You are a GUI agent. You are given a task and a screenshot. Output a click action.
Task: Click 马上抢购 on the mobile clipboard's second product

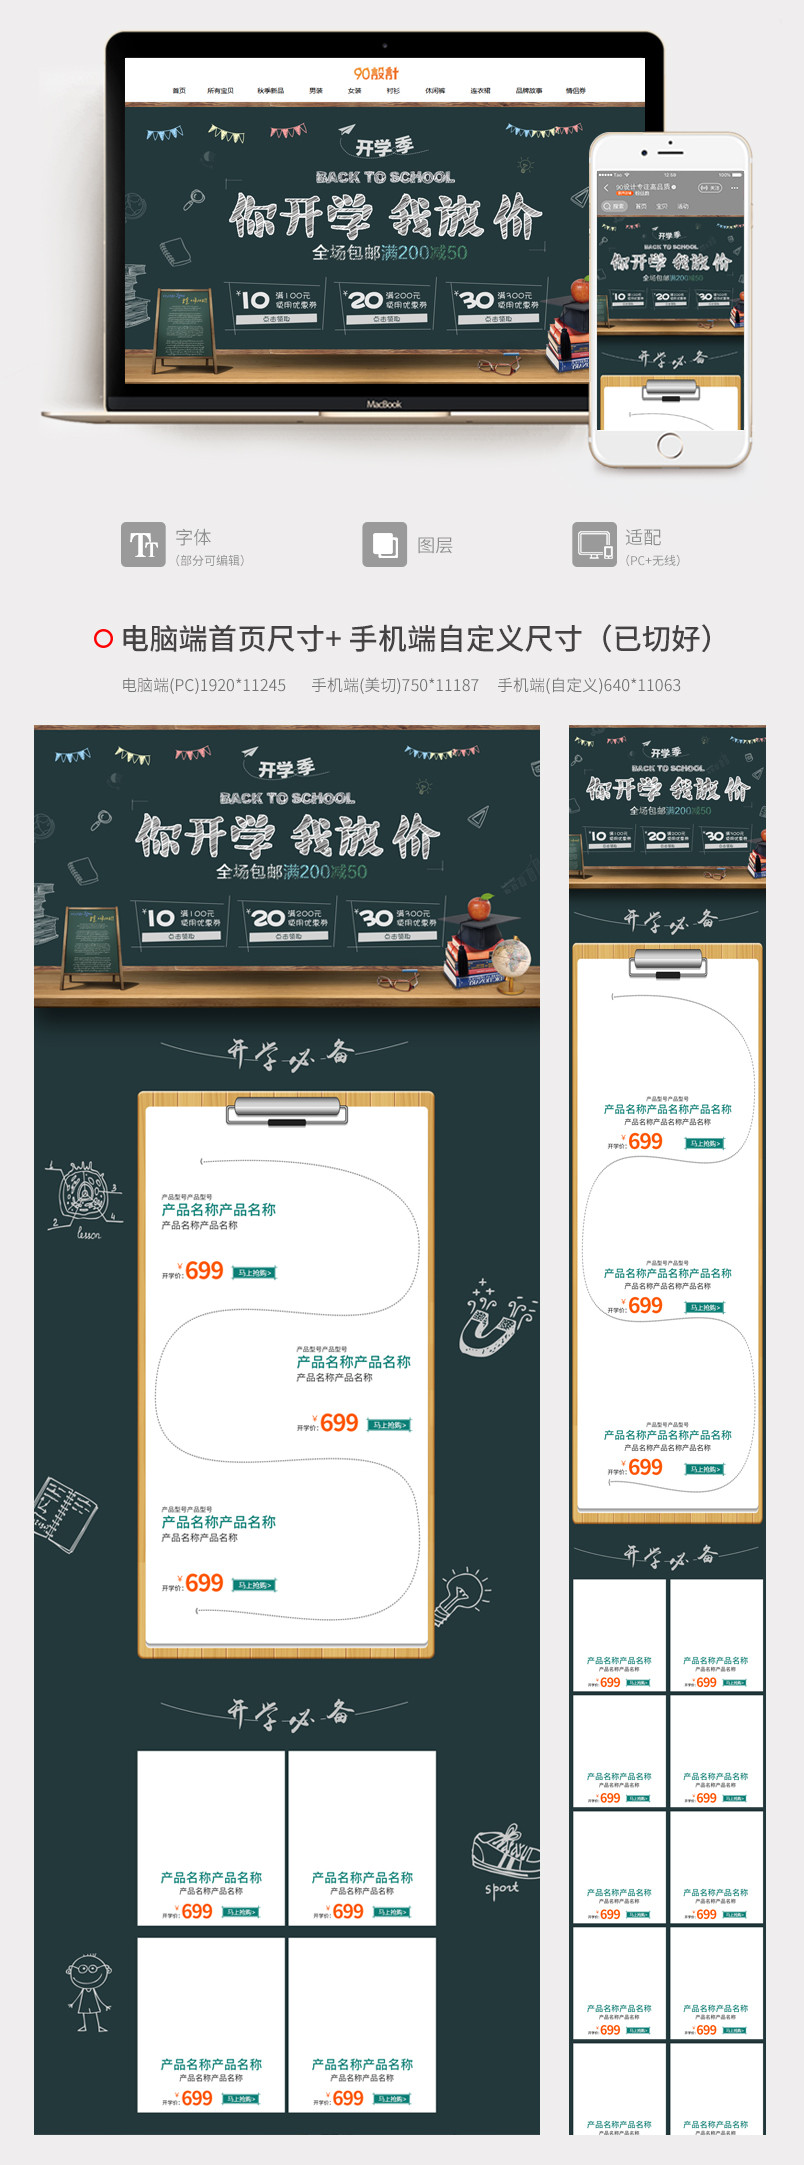coord(704,1307)
